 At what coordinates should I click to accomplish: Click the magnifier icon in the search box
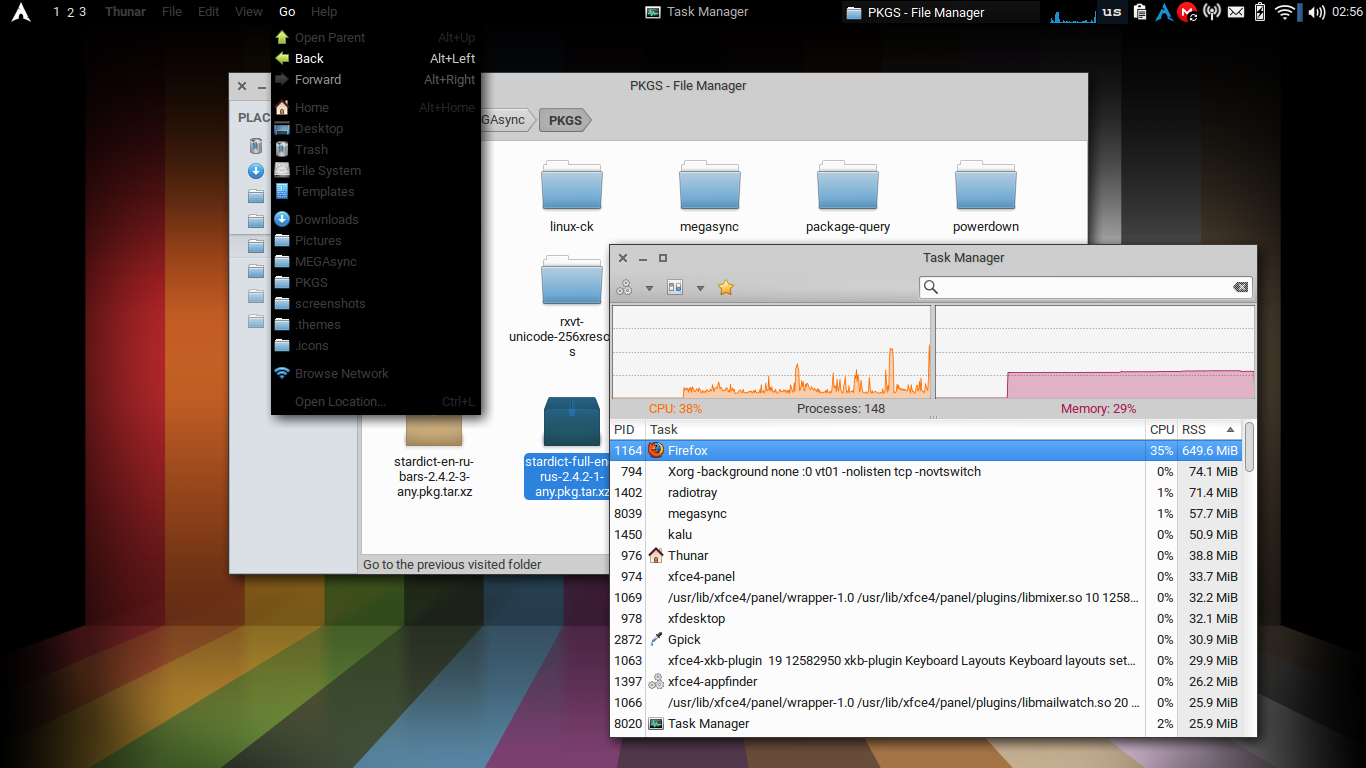(931, 287)
